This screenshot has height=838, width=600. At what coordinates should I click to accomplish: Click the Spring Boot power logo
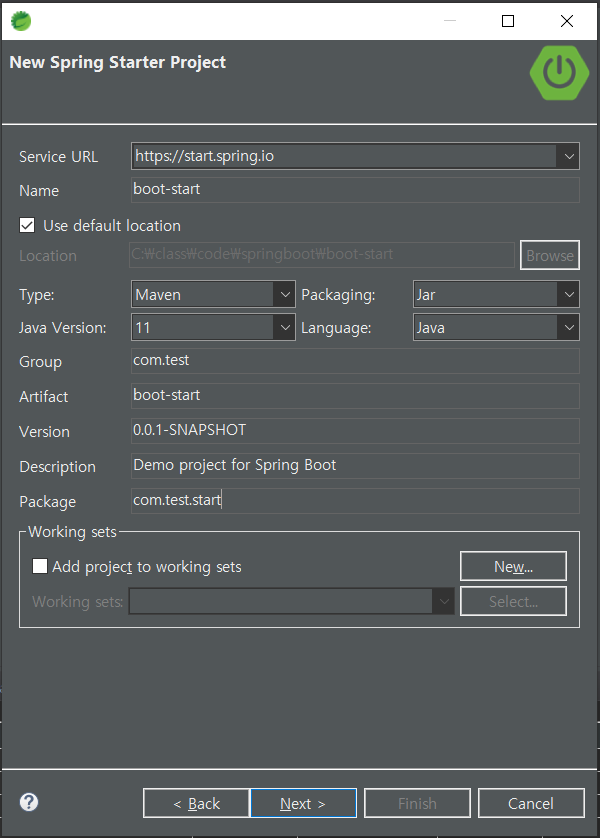559,72
